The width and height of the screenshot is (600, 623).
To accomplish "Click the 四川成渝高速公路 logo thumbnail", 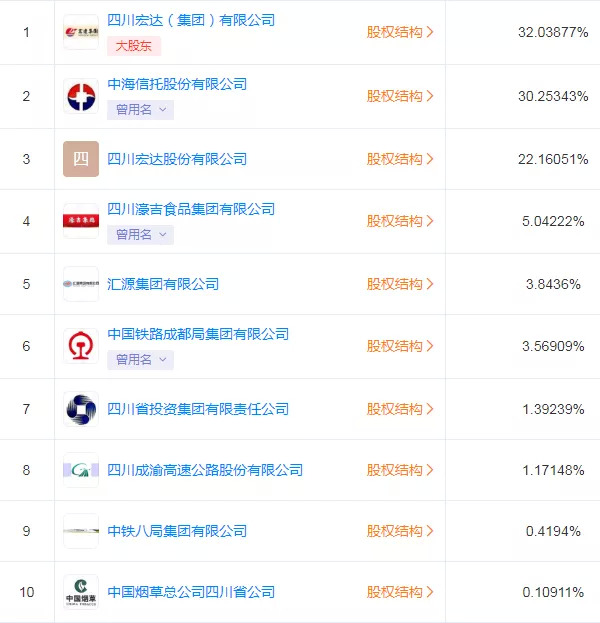I will (x=81, y=470).
